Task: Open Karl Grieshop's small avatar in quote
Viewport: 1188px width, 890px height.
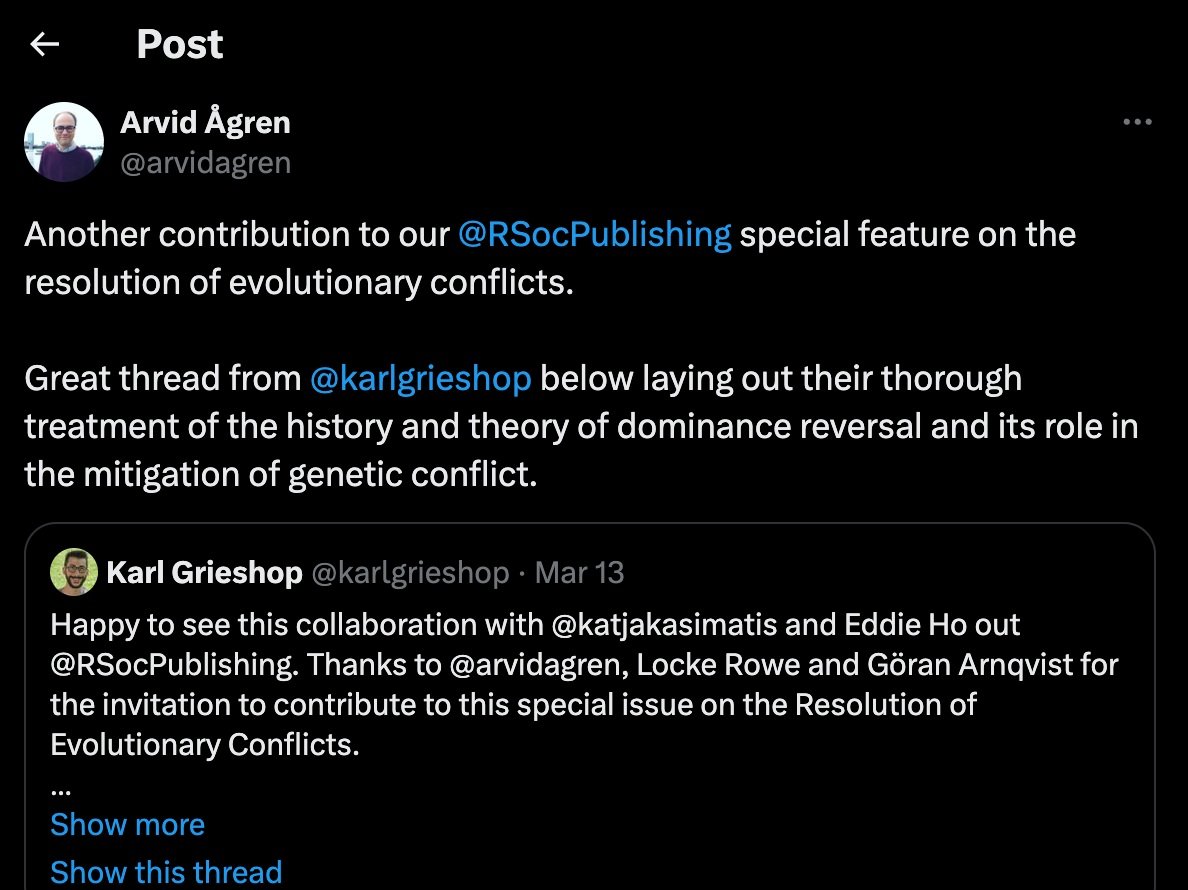Action: (73, 572)
